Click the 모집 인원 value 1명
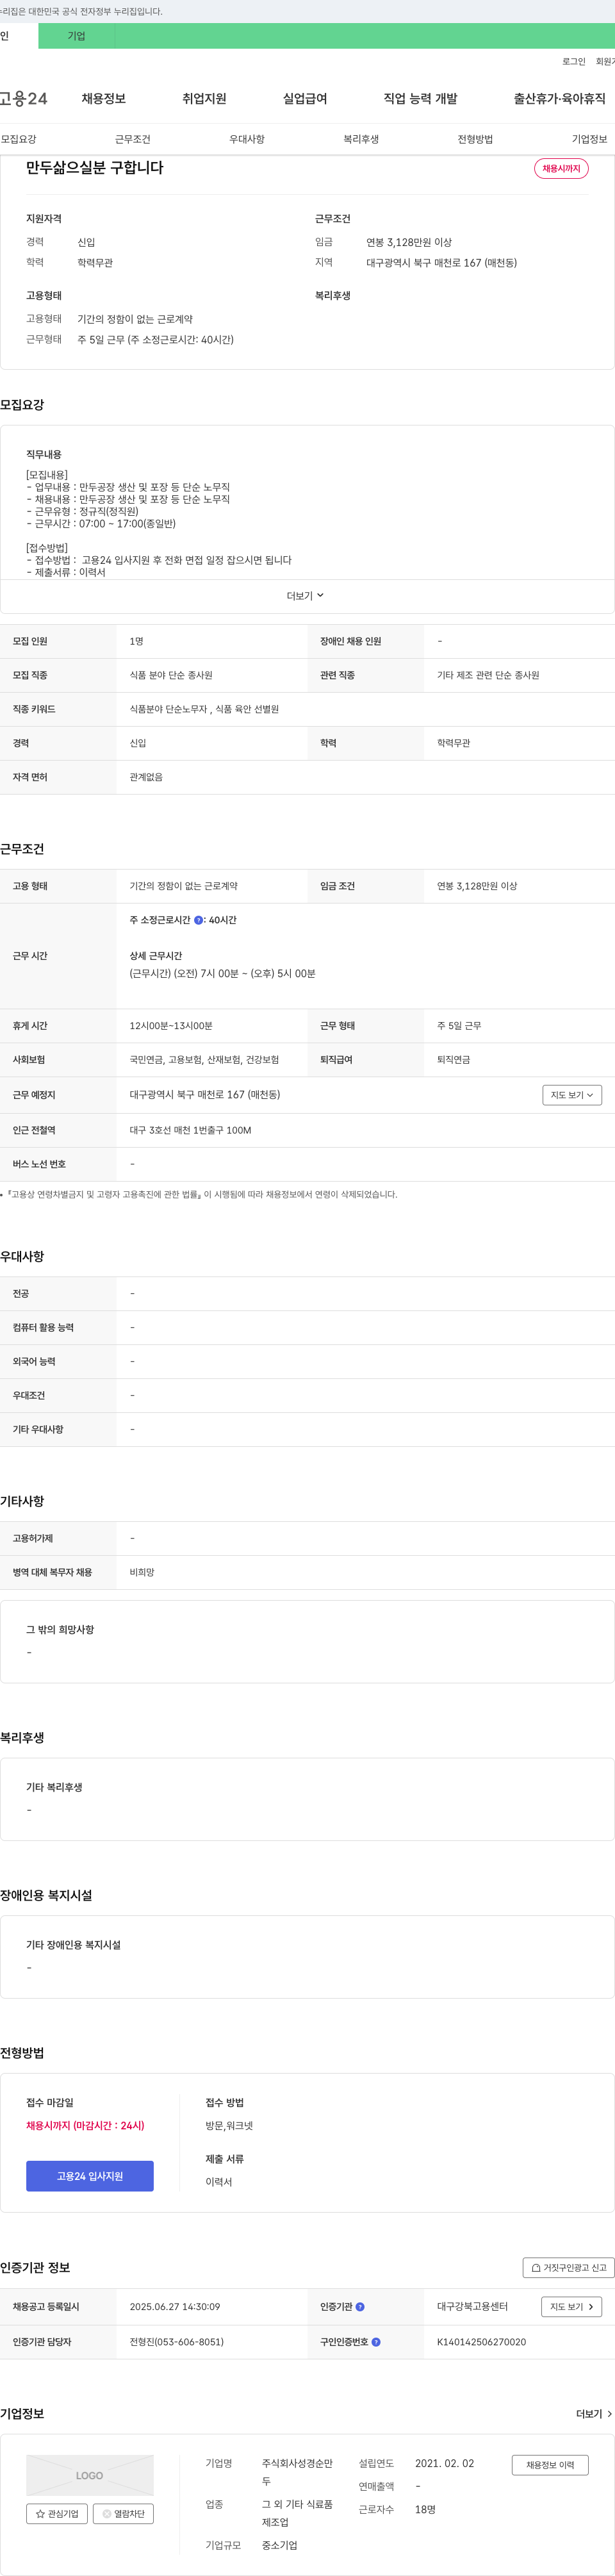The image size is (615, 2576). click(136, 641)
